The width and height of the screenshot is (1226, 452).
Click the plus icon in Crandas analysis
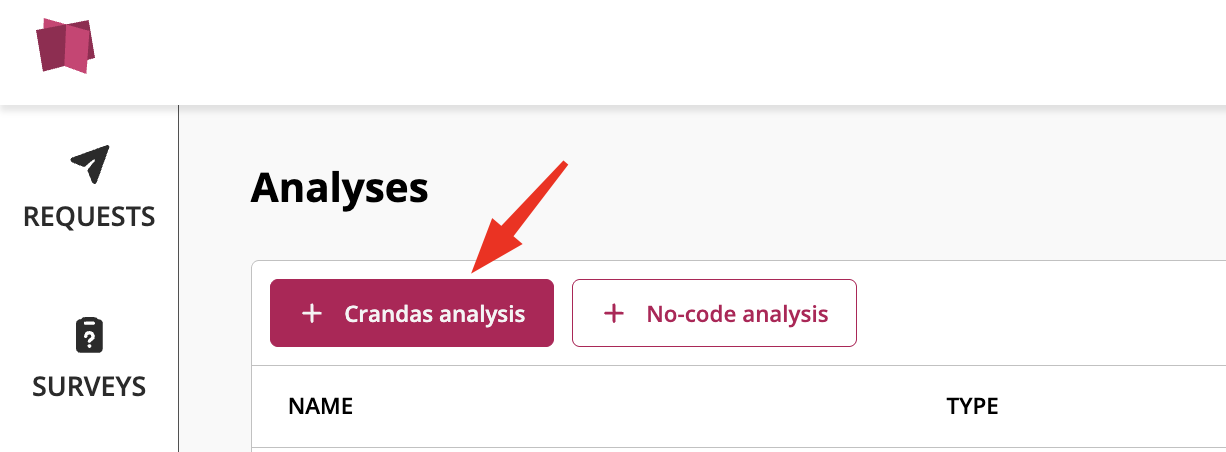coord(312,314)
